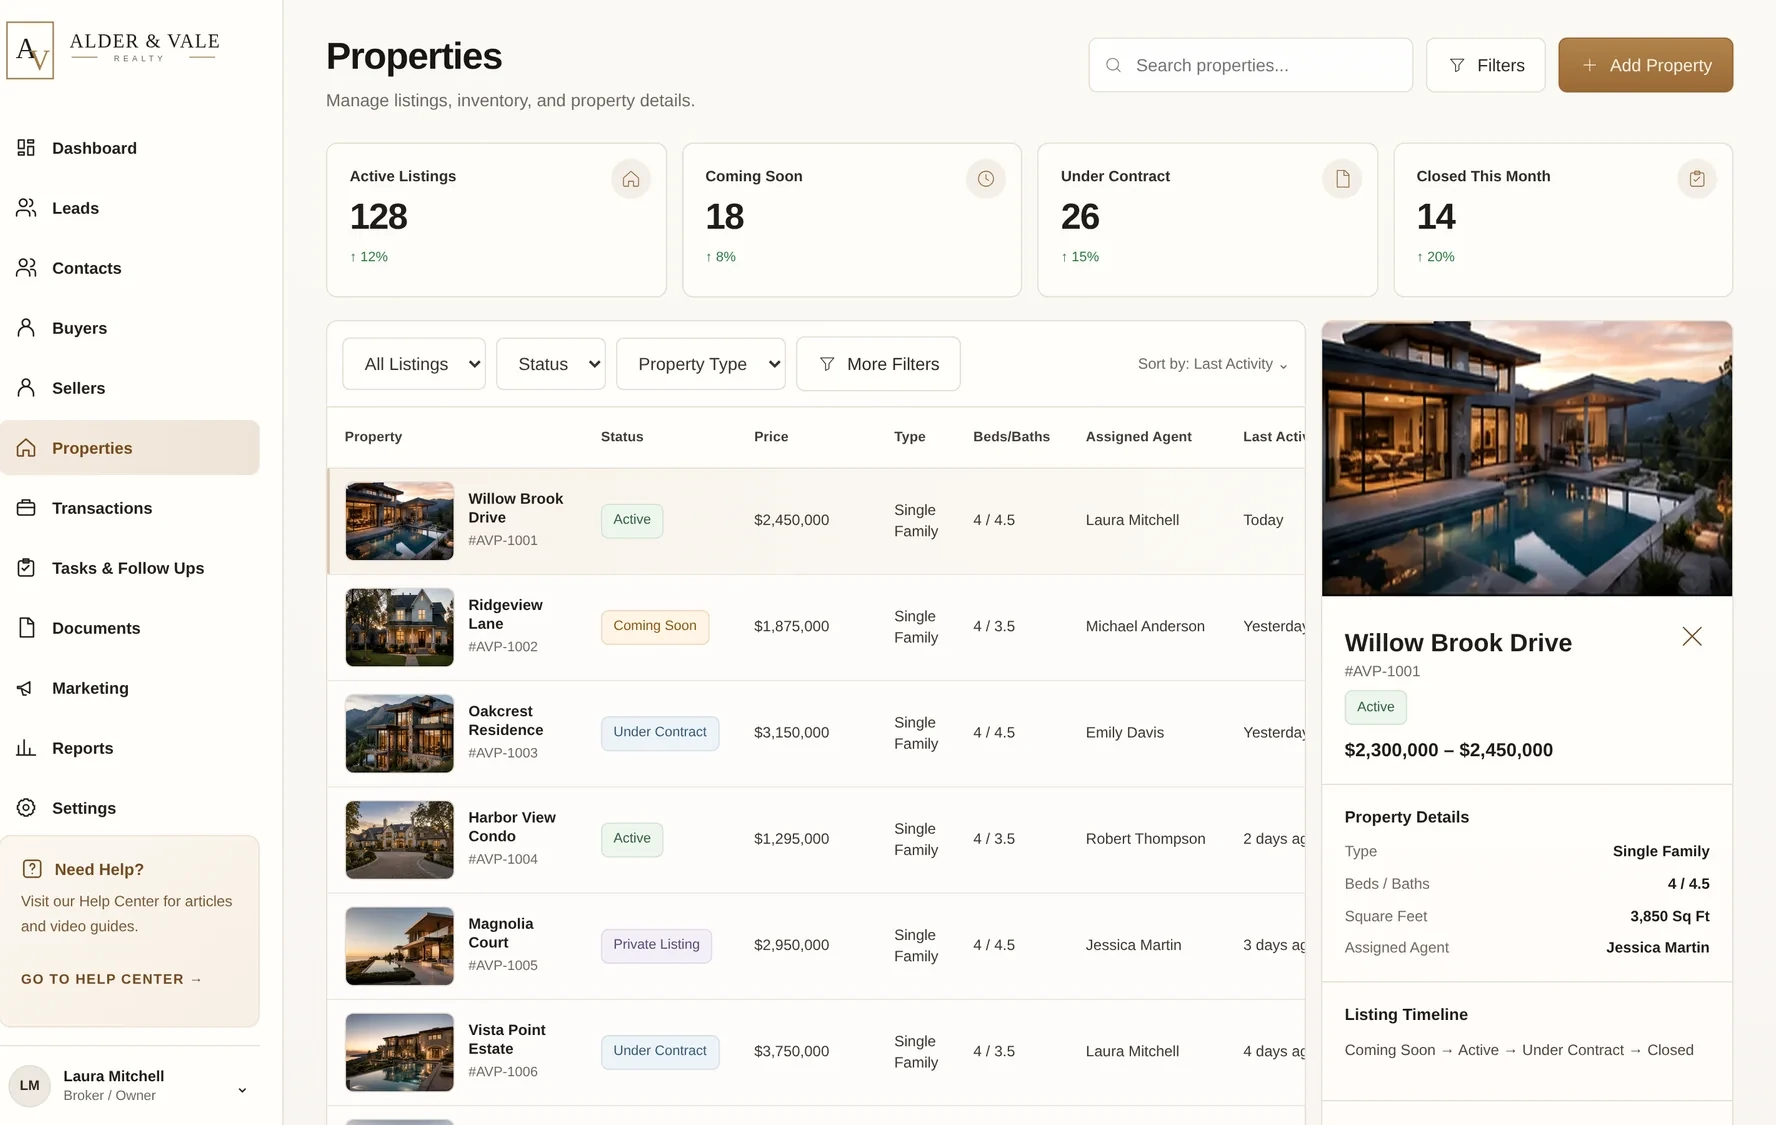Close the Willow Brook Drive detail panel
This screenshot has height=1125, width=1776.
pos(1692,636)
